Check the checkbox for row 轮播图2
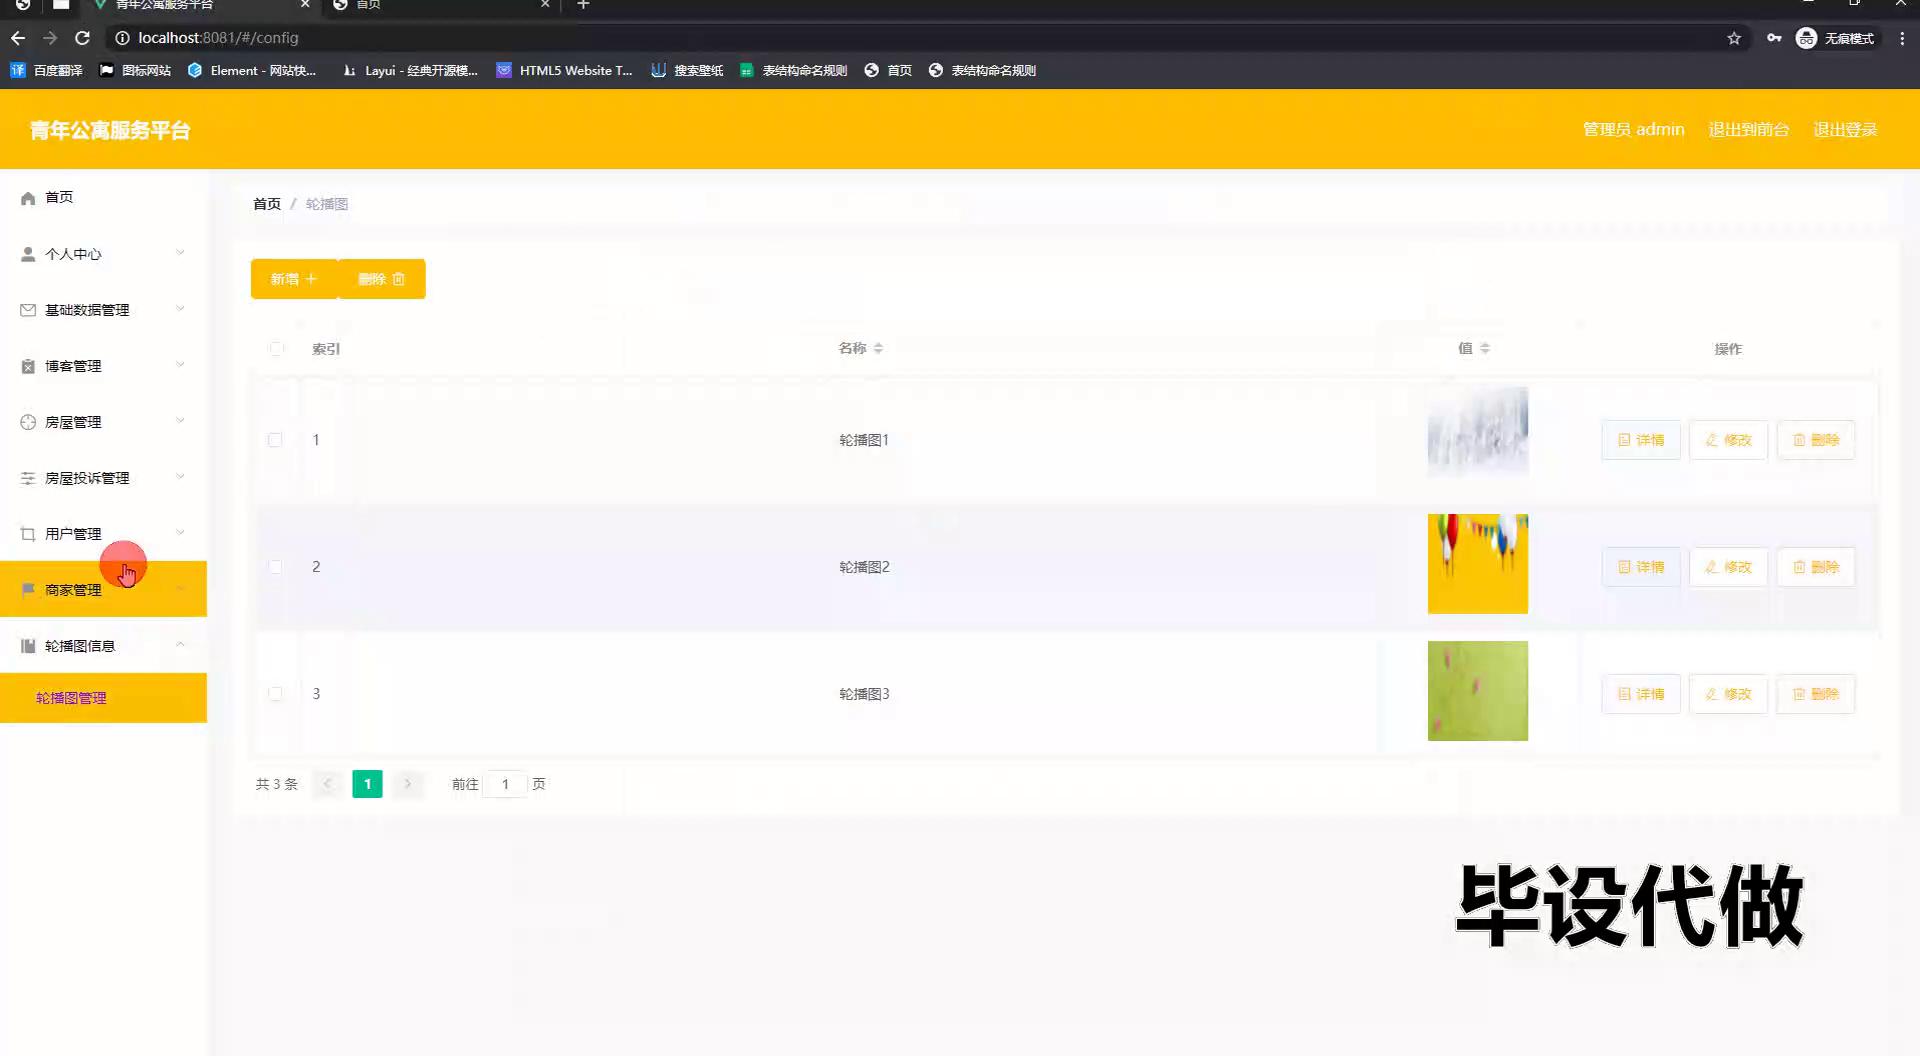This screenshot has width=1920, height=1056. (x=276, y=566)
